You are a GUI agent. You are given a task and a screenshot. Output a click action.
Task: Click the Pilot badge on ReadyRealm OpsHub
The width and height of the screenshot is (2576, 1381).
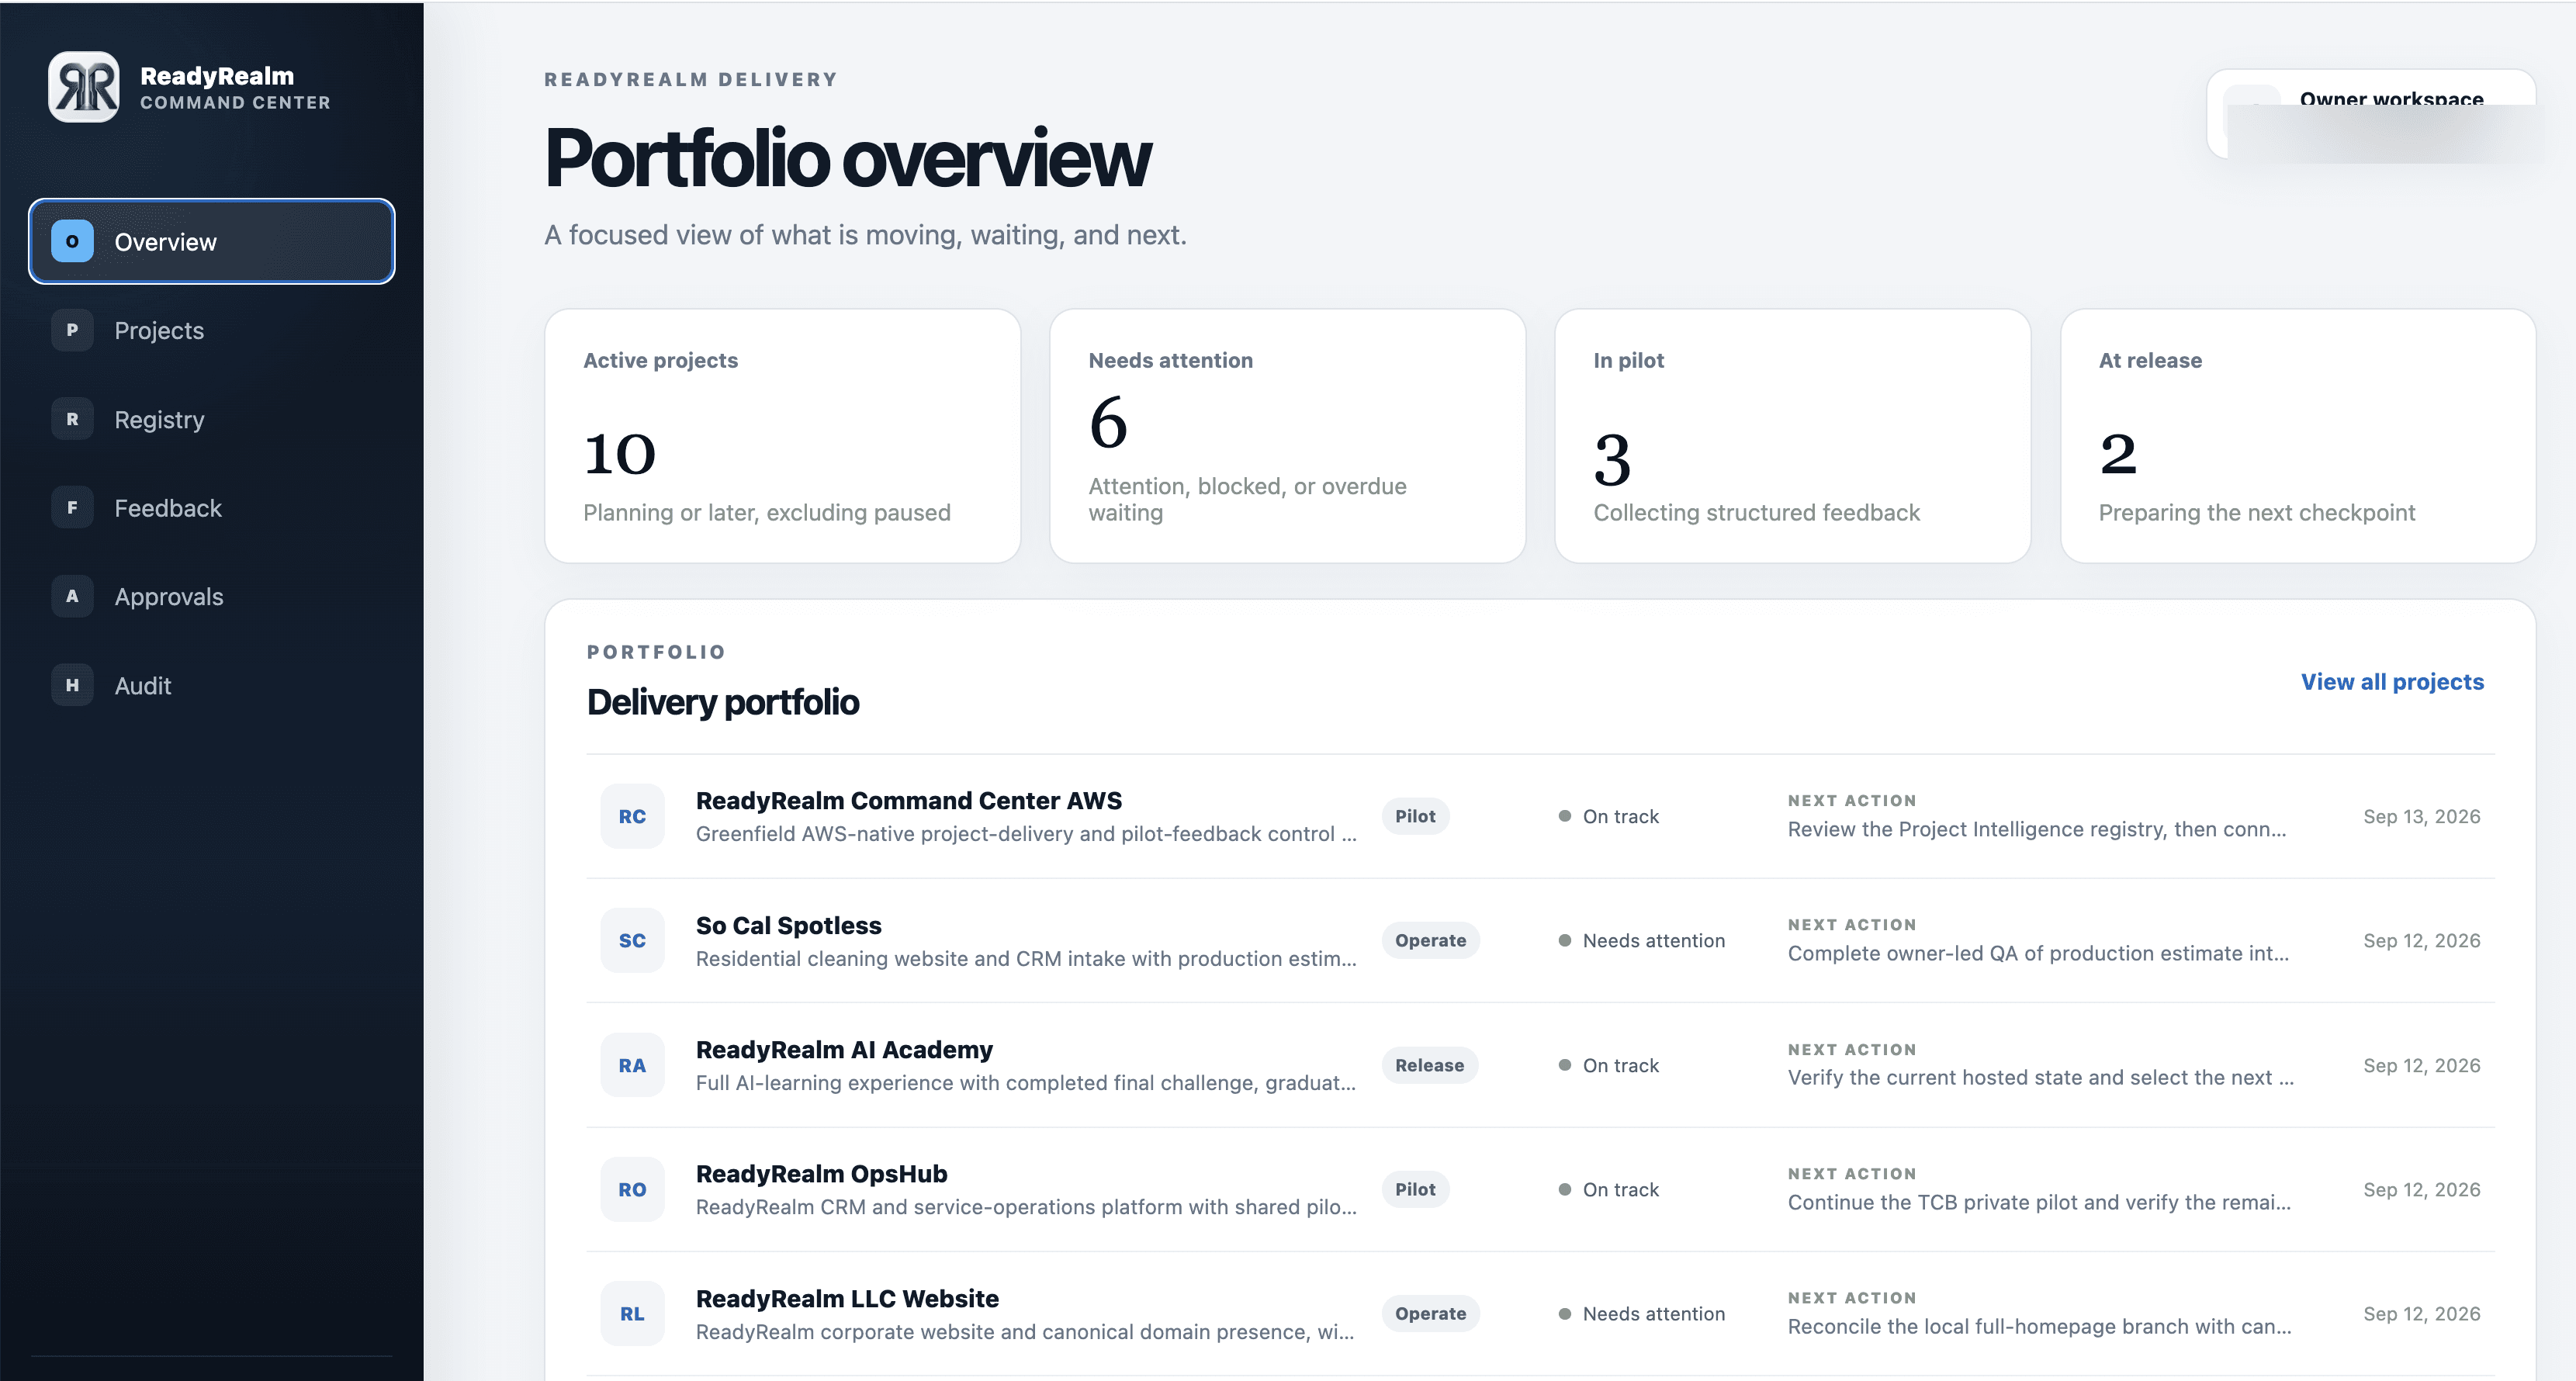[1415, 1189]
